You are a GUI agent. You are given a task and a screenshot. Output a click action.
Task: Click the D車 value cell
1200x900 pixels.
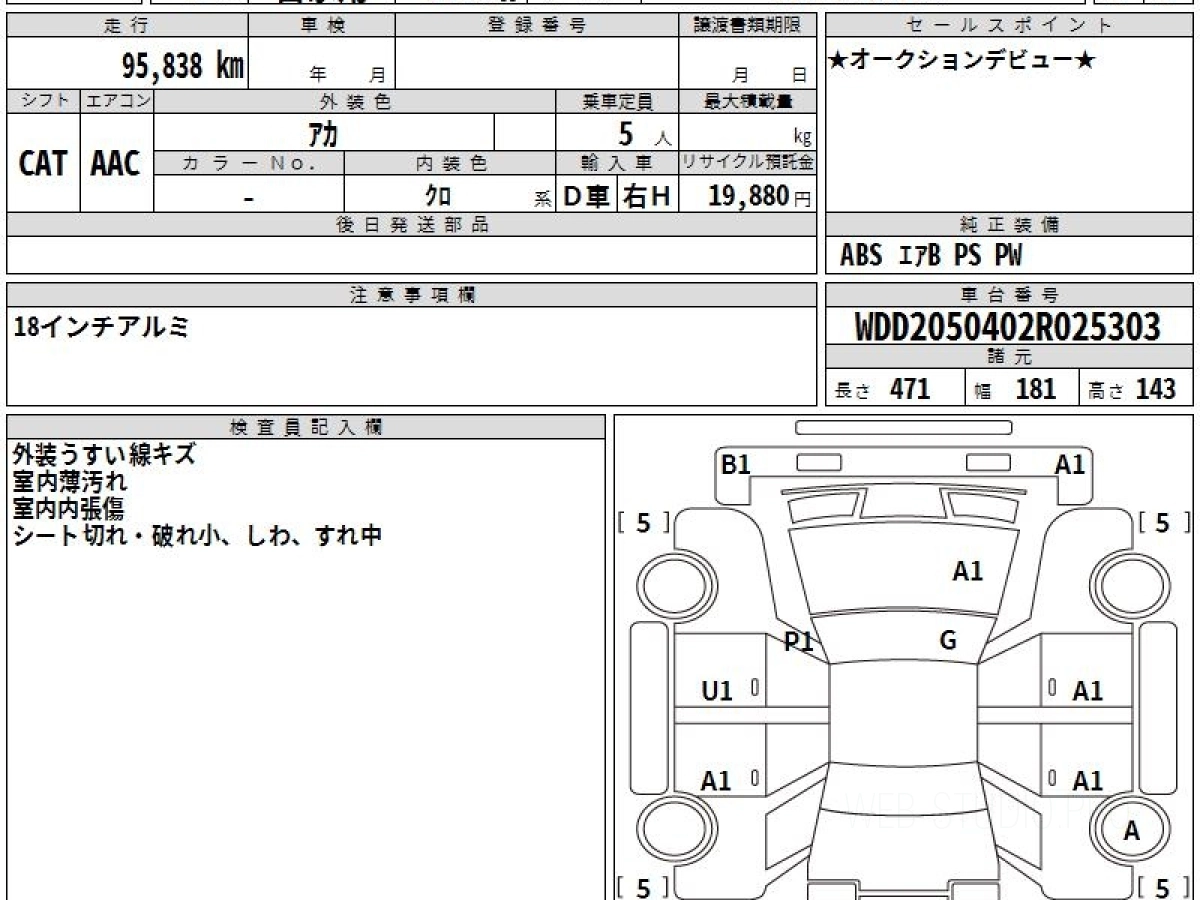click(587, 195)
